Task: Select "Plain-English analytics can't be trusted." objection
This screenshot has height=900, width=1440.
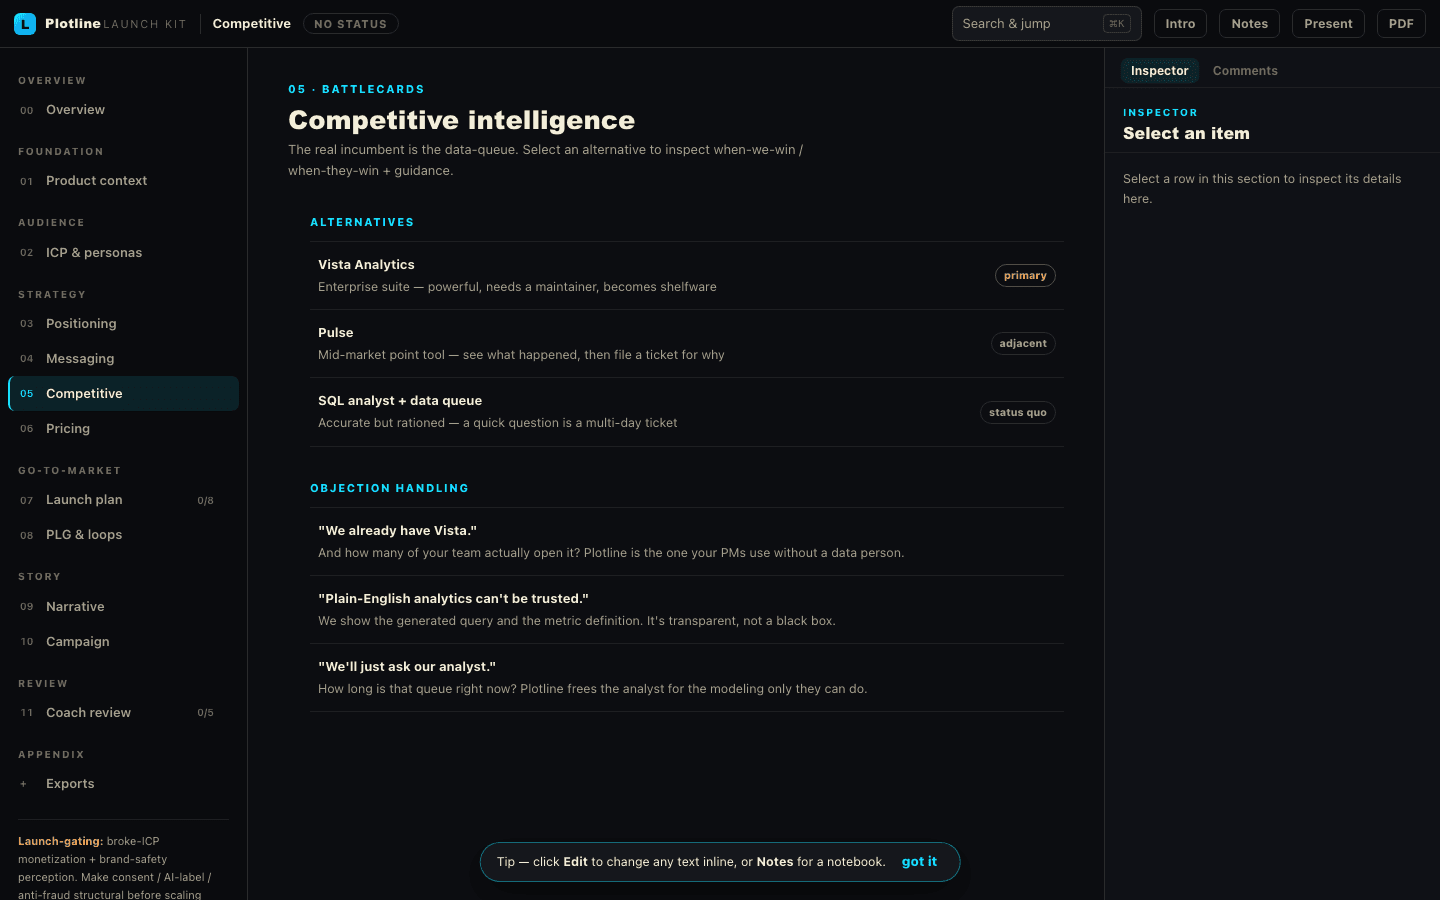Action: [x=686, y=610]
